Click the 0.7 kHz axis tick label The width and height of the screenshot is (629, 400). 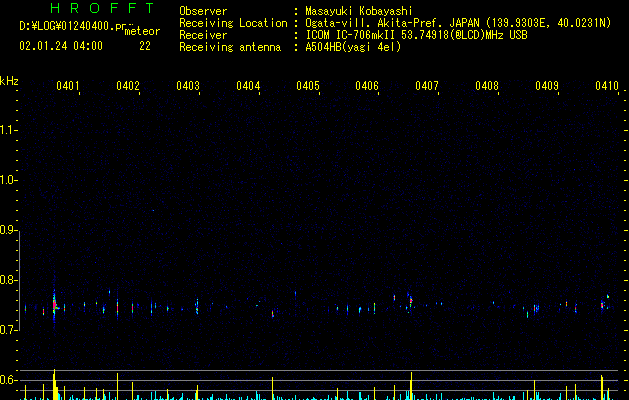click(x=8, y=330)
